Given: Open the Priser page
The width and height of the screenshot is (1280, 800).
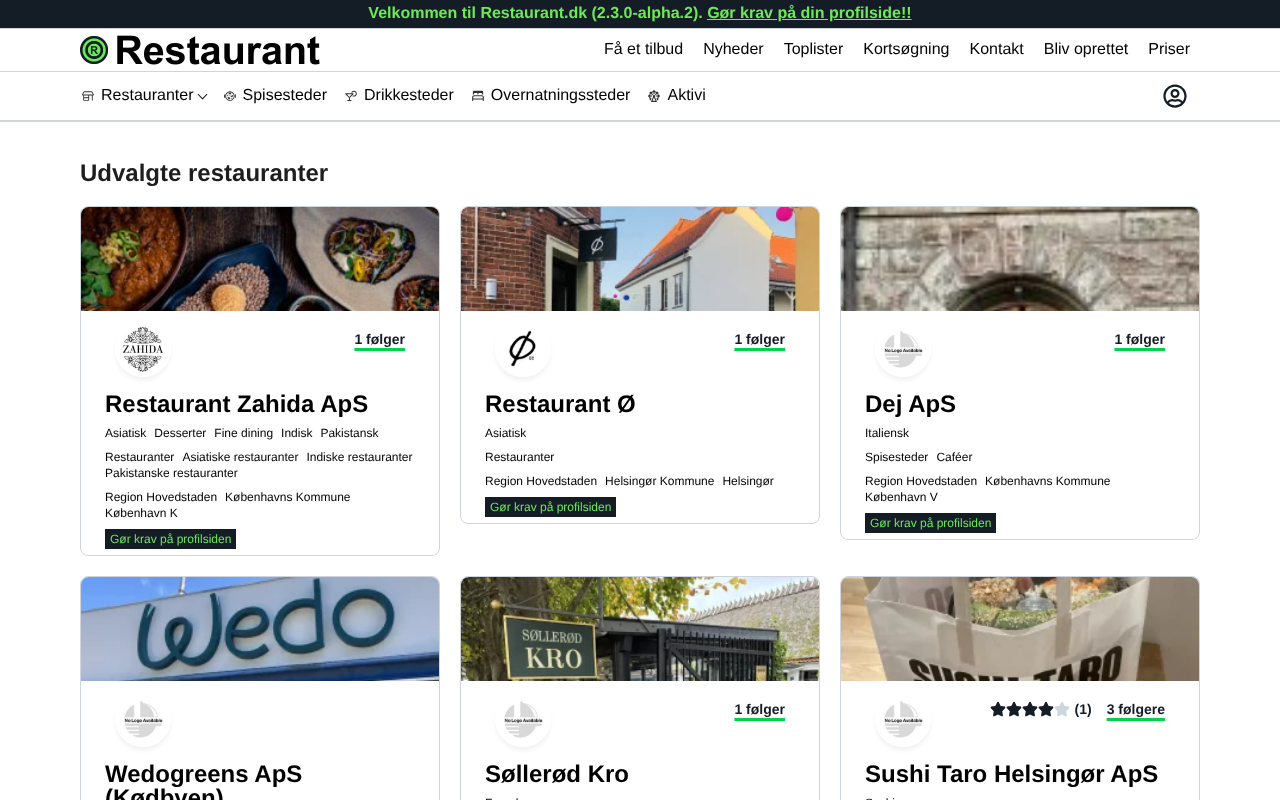Looking at the screenshot, I should 1169,49.
